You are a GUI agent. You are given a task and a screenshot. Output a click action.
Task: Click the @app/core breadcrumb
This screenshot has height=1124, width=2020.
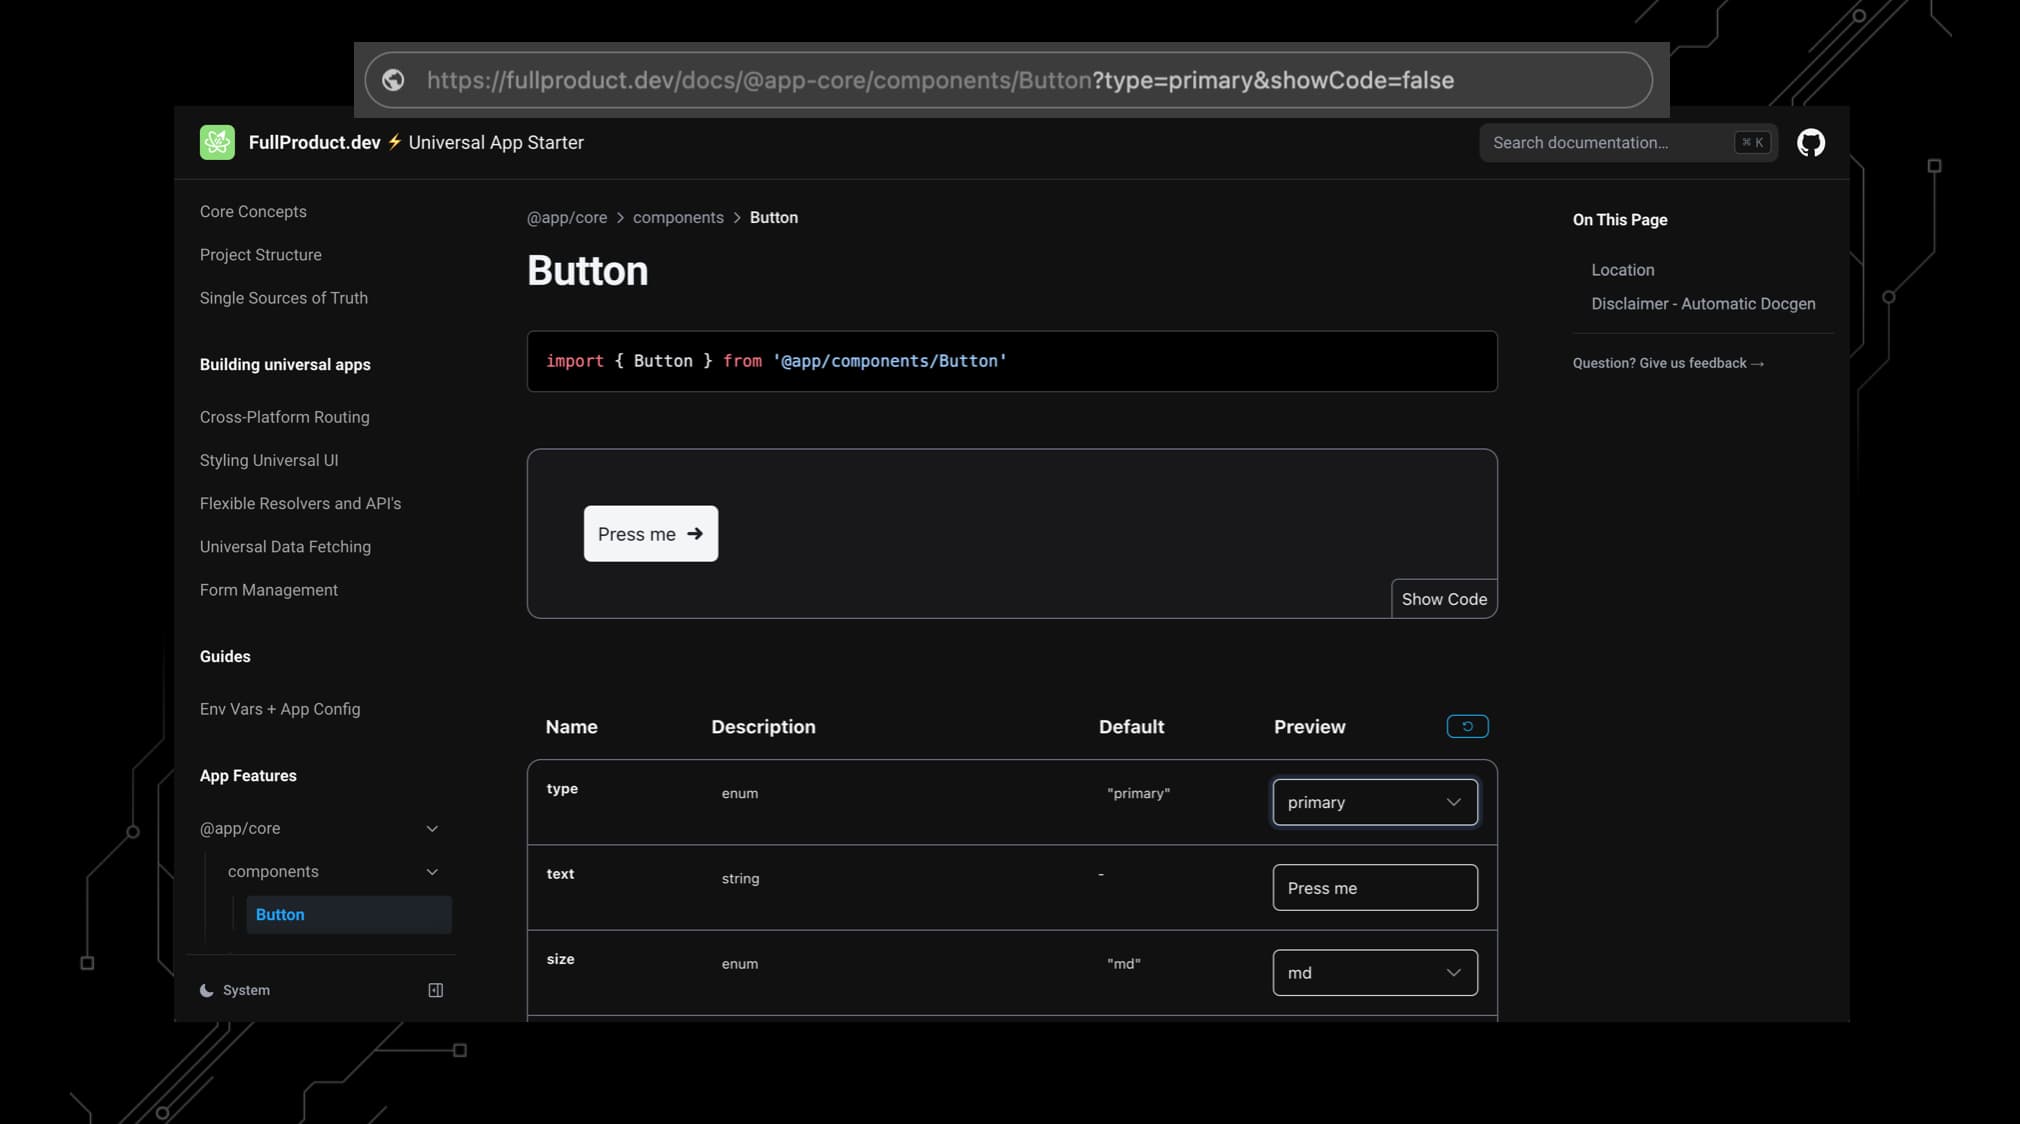click(567, 218)
